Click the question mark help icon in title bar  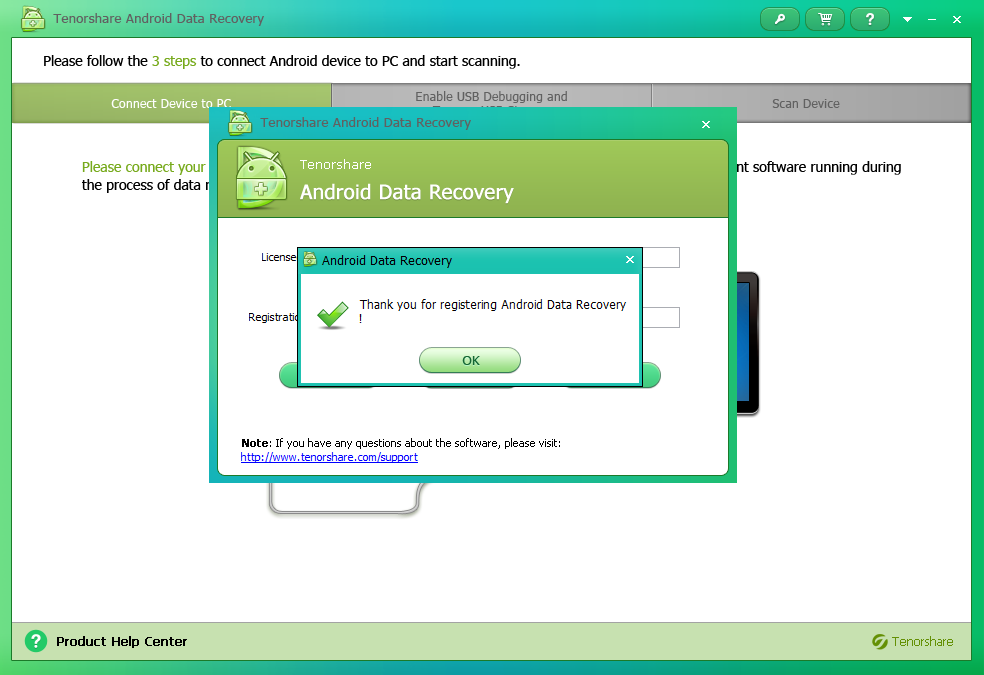click(x=870, y=19)
